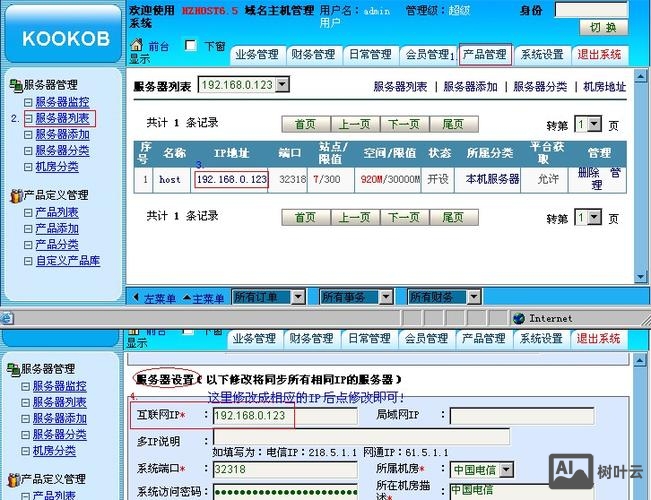The height and width of the screenshot is (500, 651).
Task: Click the upper 尾页 pagination button
Action: tap(454, 124)
